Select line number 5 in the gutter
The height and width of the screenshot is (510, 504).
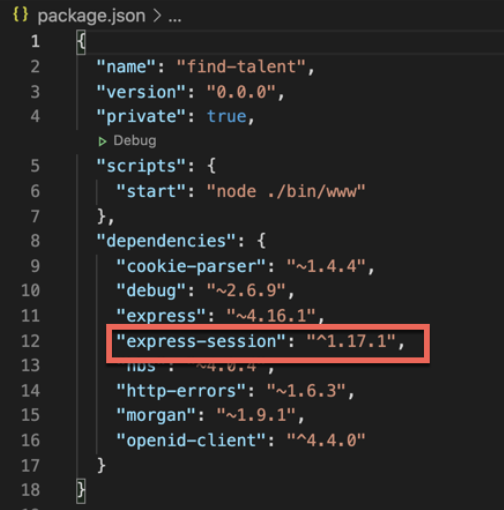point(35,166)
